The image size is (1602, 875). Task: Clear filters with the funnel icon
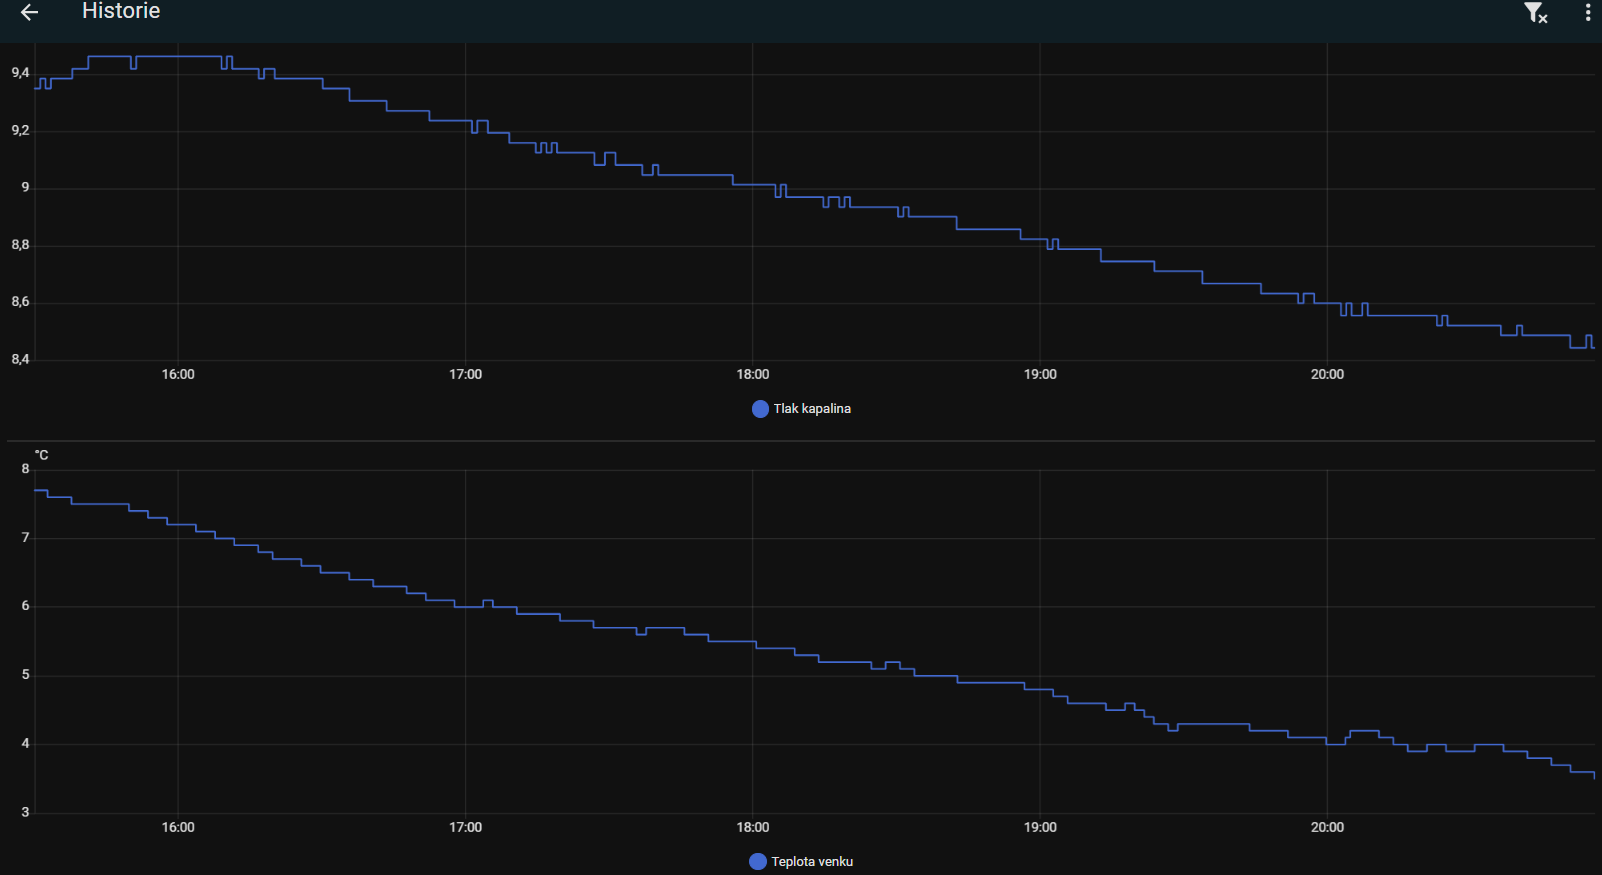pyautogui.click(x=1536, y=12)
